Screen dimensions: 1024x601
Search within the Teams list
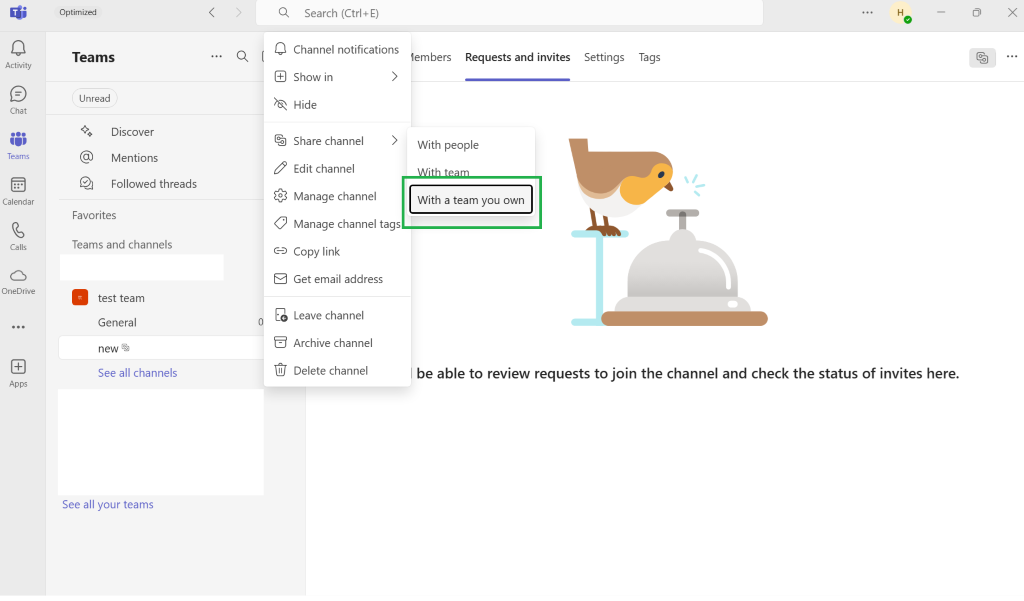point(242,57)
